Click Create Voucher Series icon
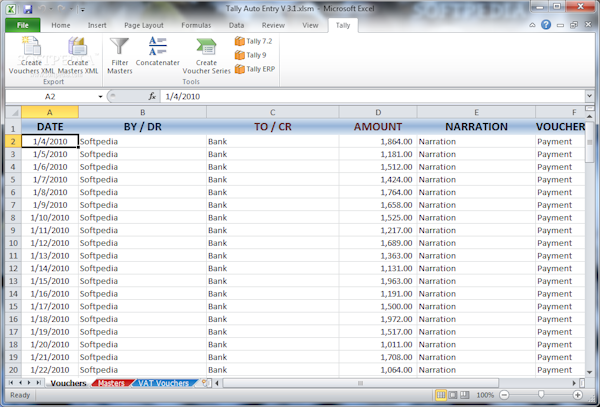 (x=206, y=49)
